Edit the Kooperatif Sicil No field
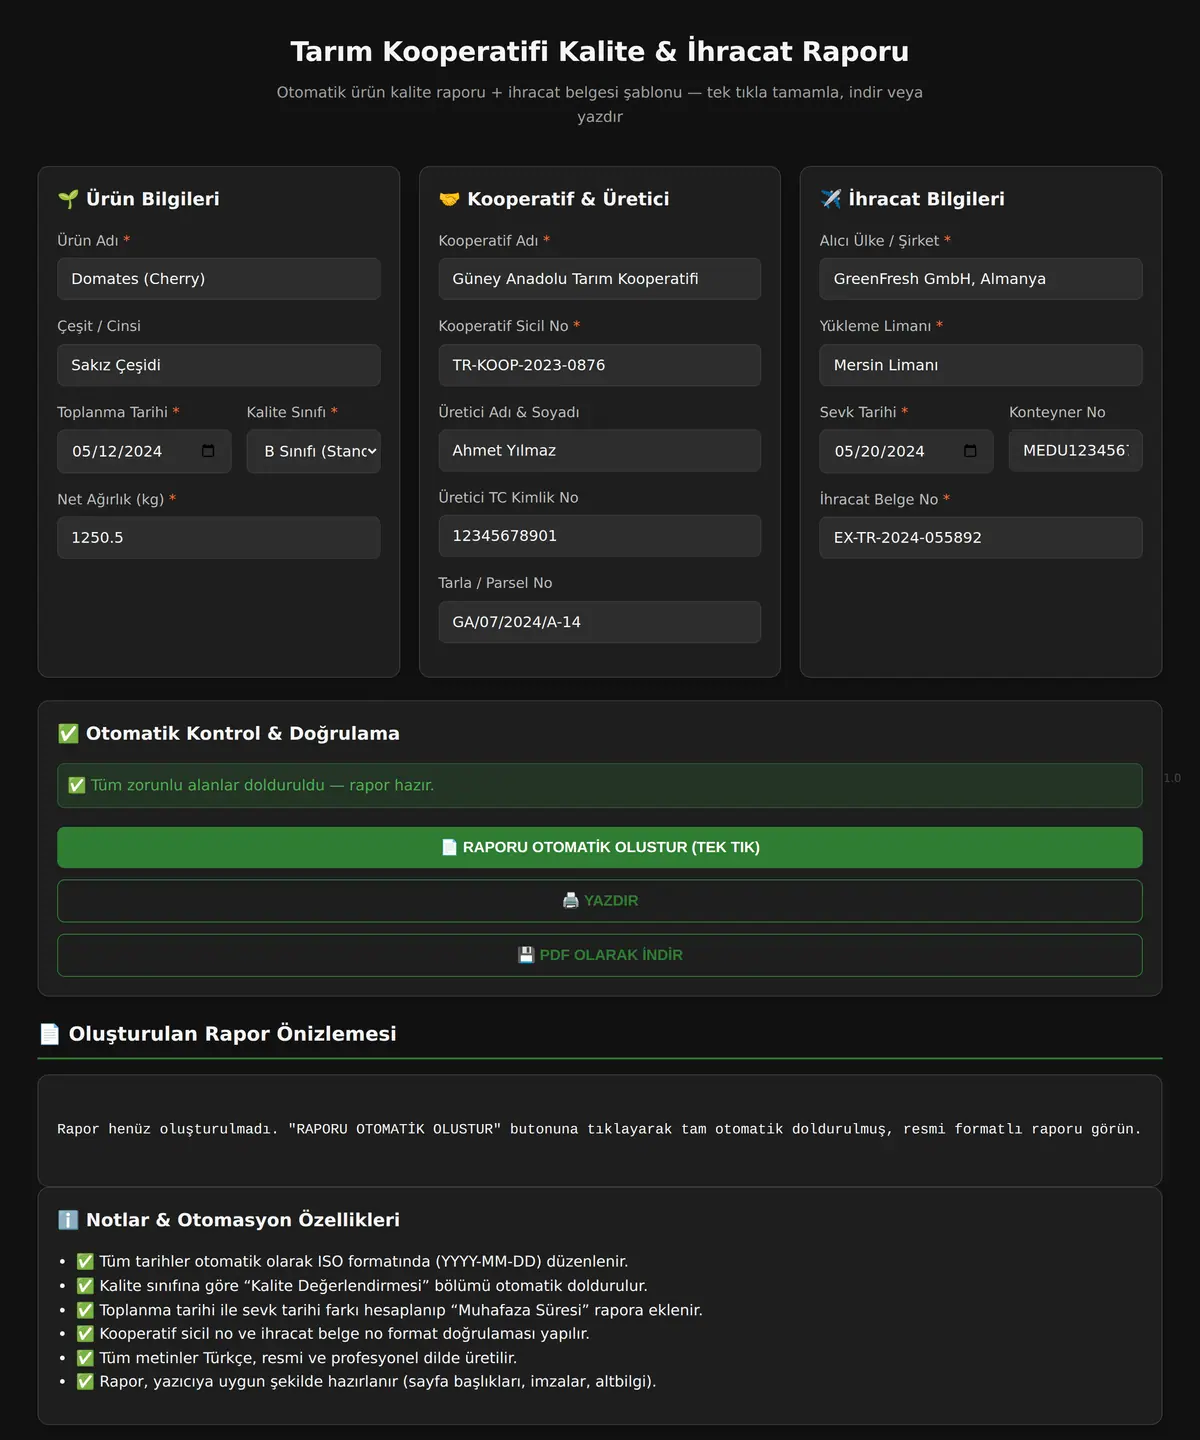 [600, 365]
